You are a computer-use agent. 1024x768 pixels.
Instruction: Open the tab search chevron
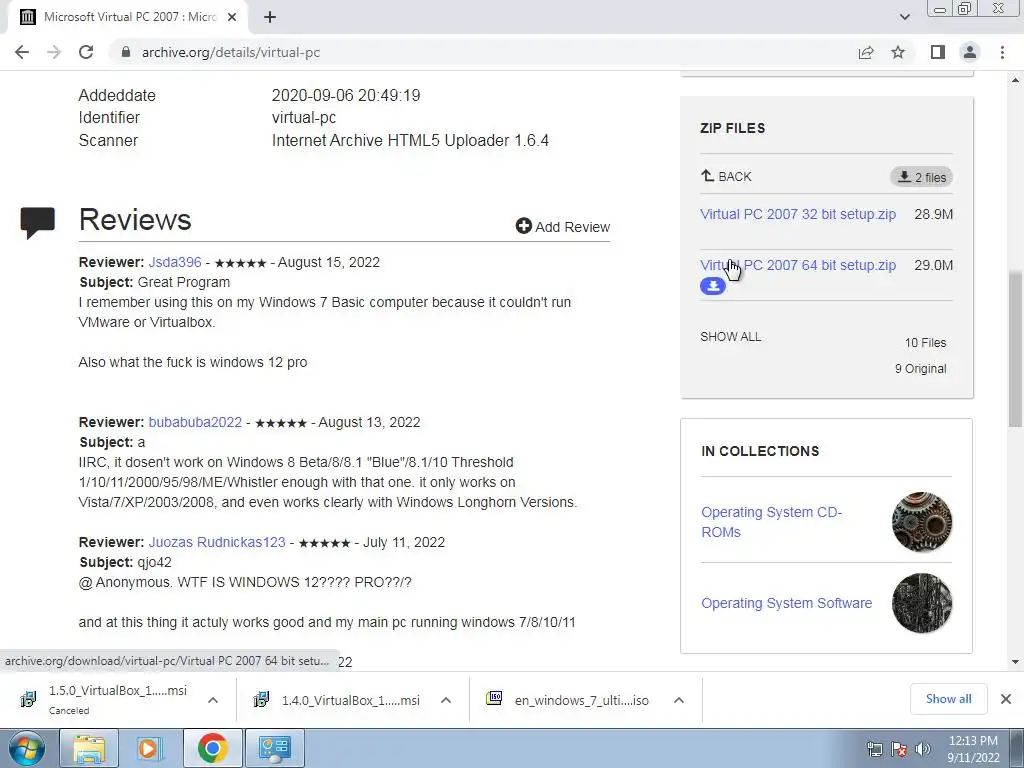pos(904,17)
